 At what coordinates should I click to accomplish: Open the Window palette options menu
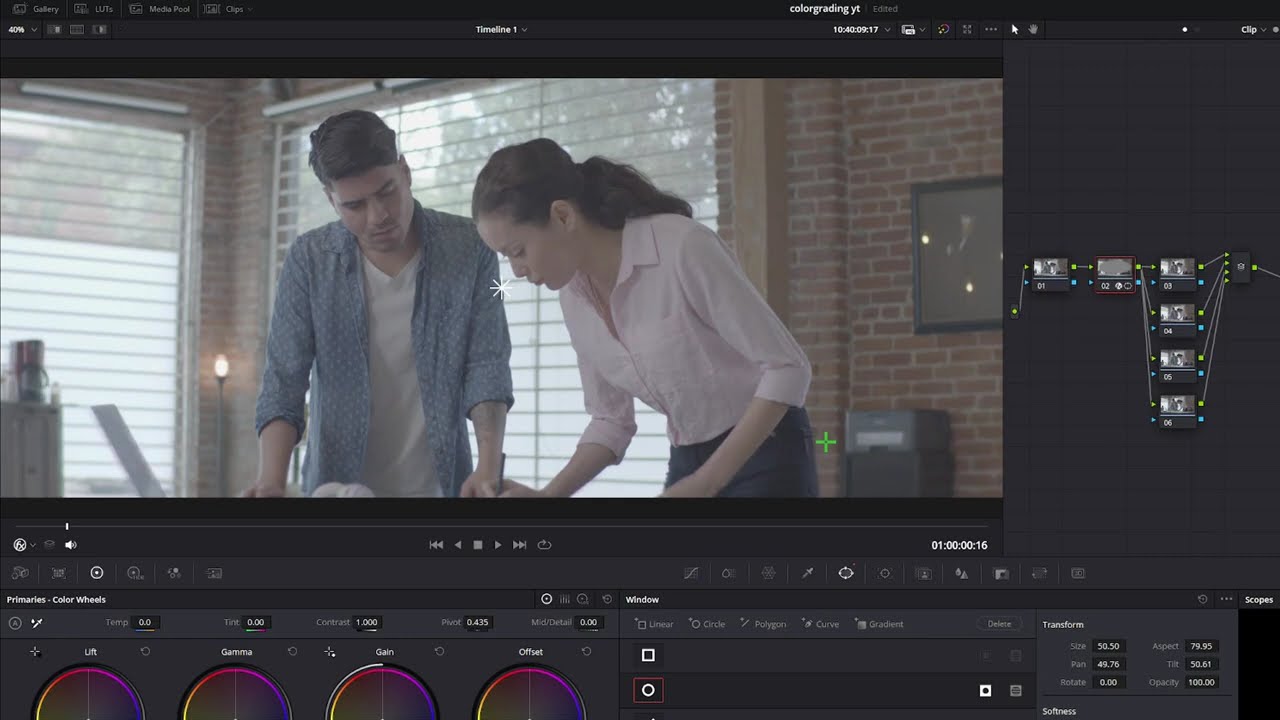point(1227,599)
